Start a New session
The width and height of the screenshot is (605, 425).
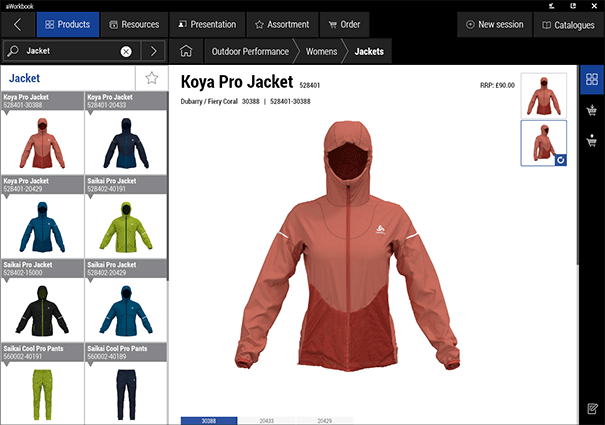[494, 24]
